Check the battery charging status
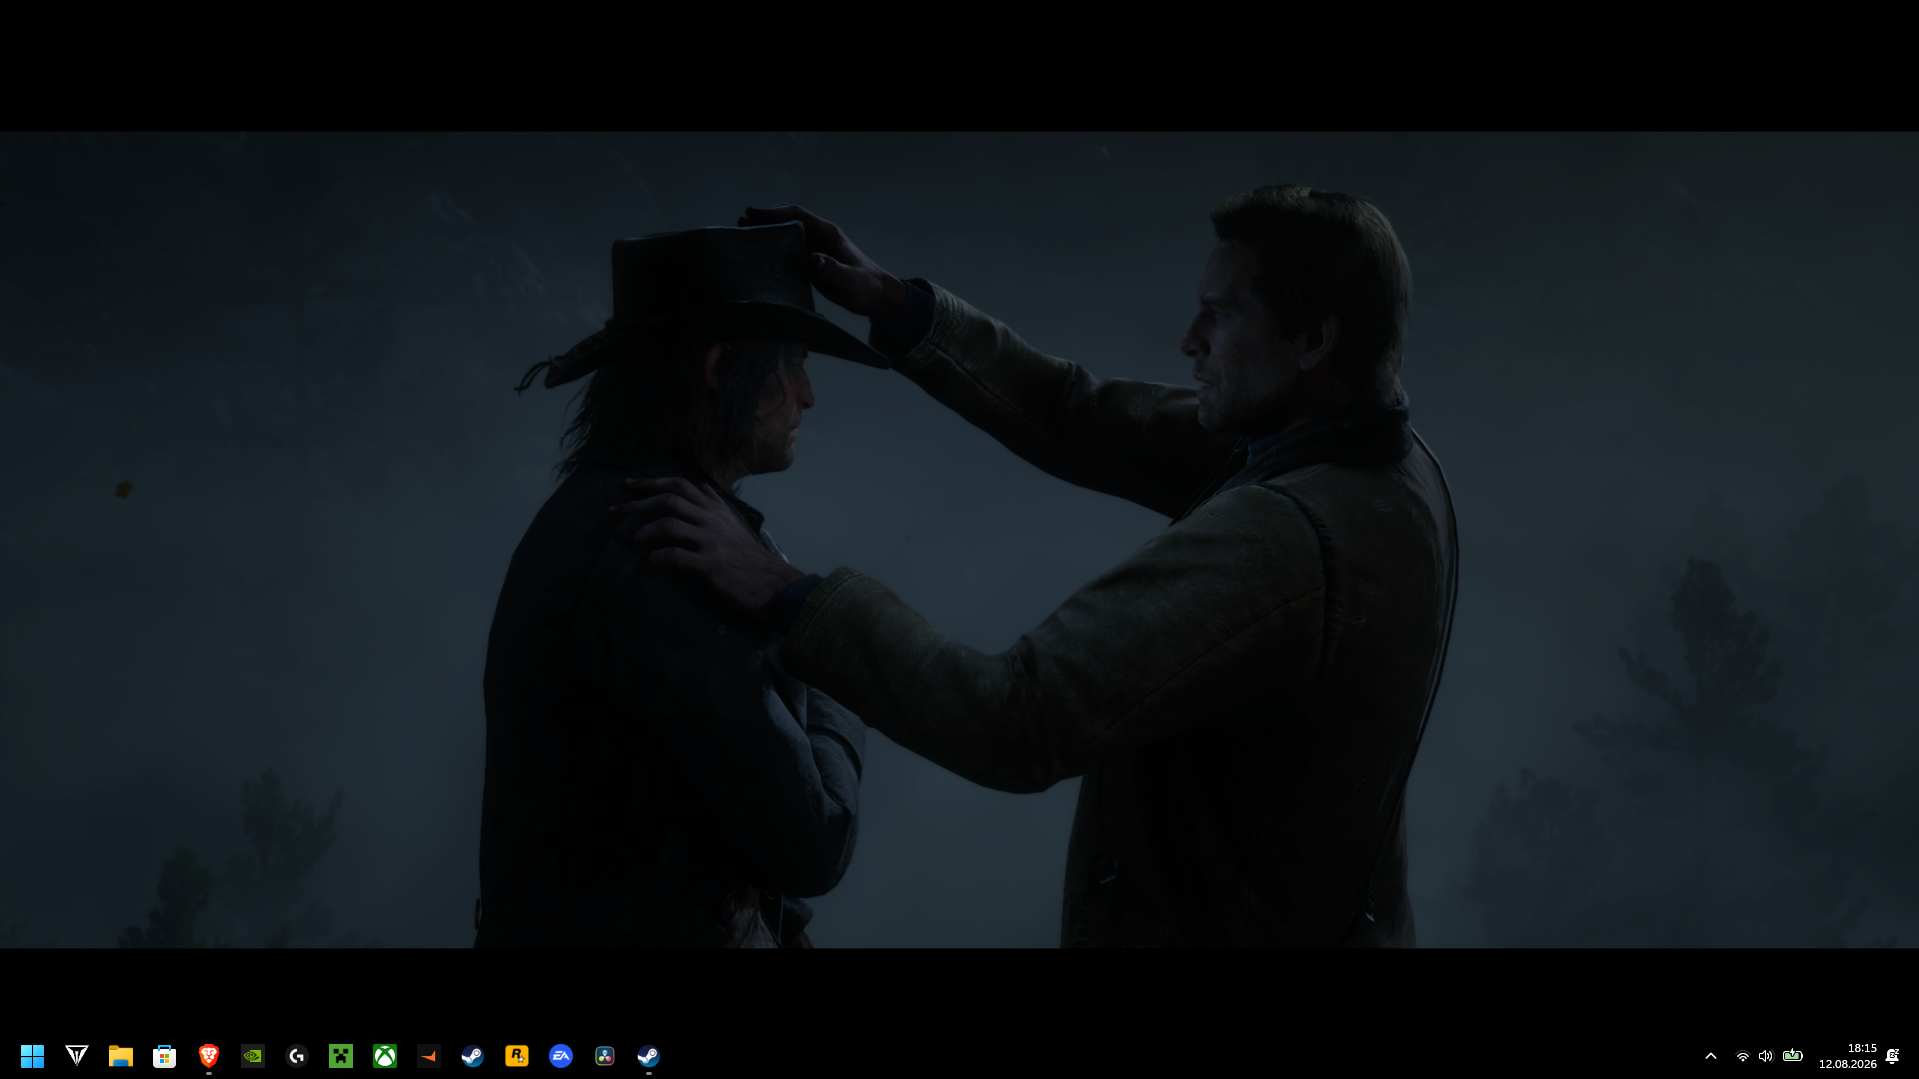The height and width of the screenshot is (1079, 1919). pos(1793,1055)
